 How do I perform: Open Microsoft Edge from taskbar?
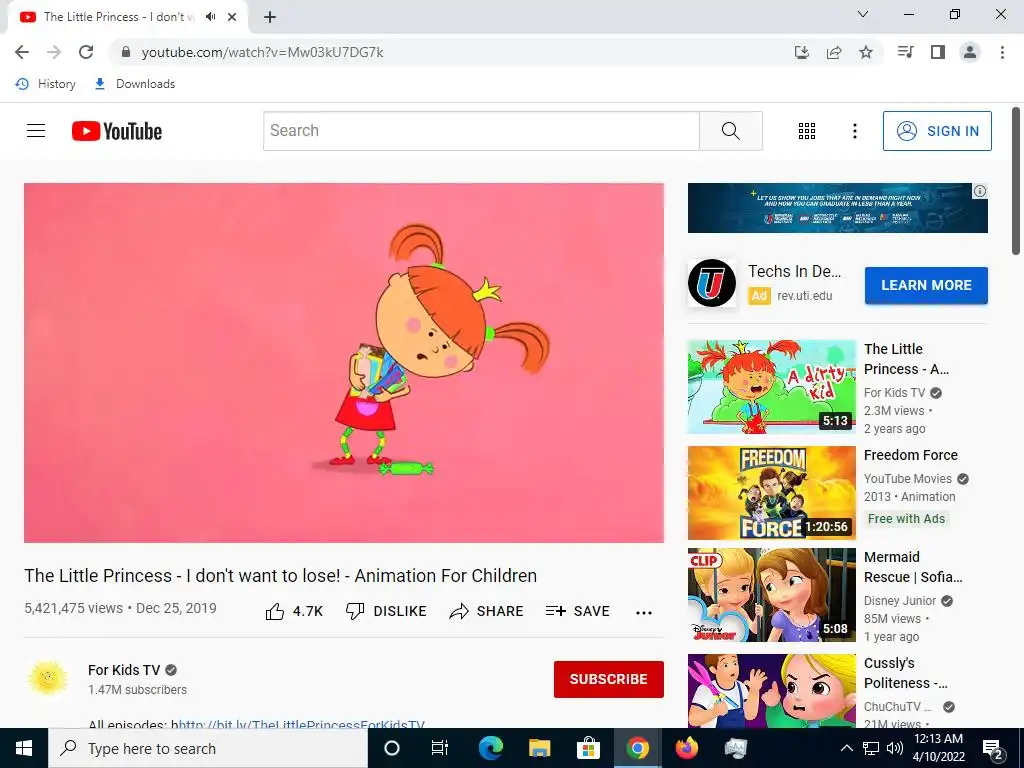tap(490, 748)
